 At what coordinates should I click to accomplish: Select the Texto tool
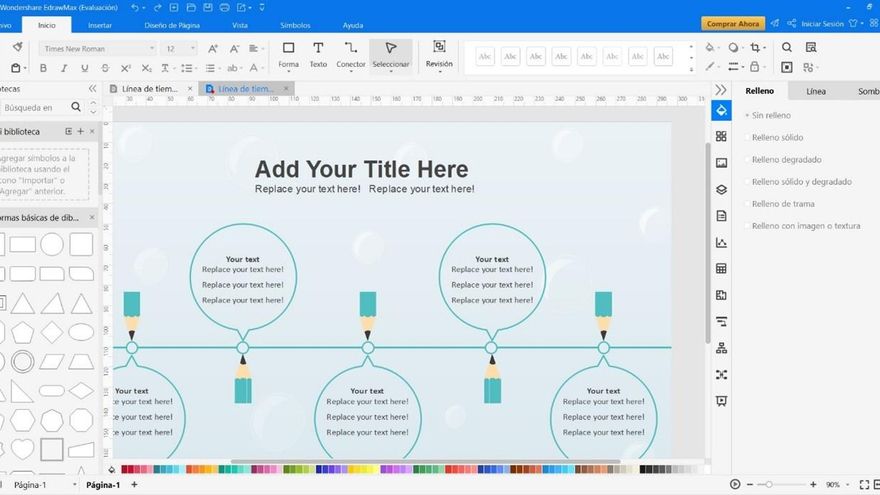click(318, 54)
